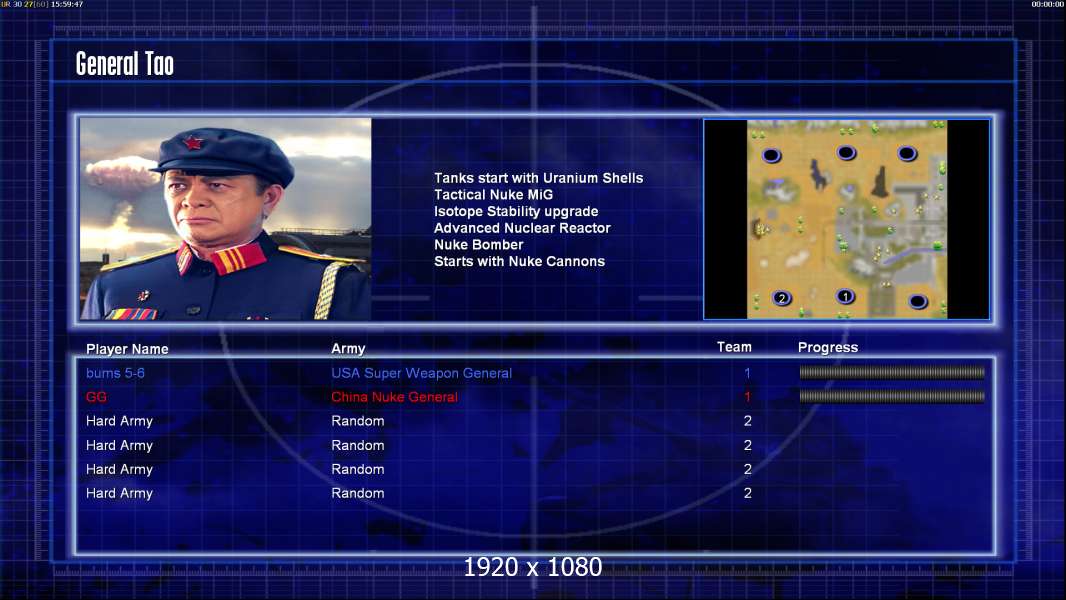Viewport: 1066px width, 600px height.
Task: Click team number in bums 5-6 row
Action: click(x=747, y=373)
